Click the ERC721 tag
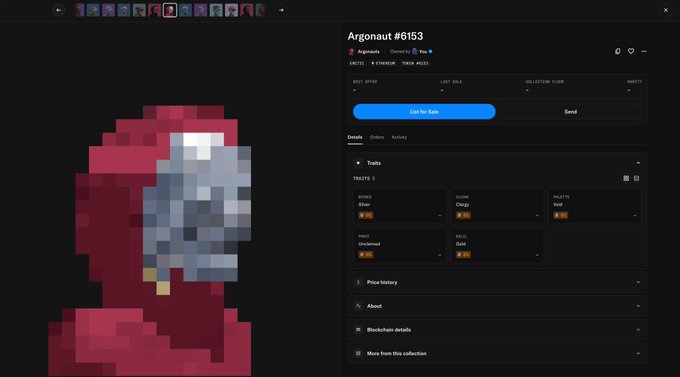This screenshot has width=680, height=377. 356,63
